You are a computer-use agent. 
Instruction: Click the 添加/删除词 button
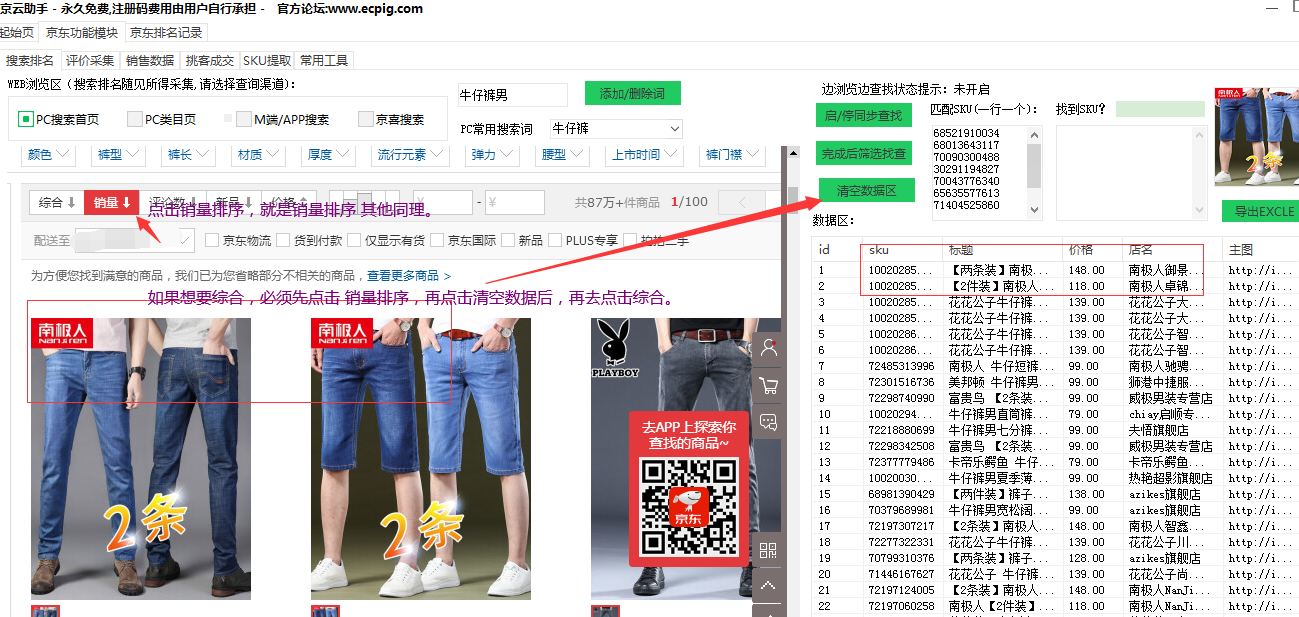coord(632,94)
